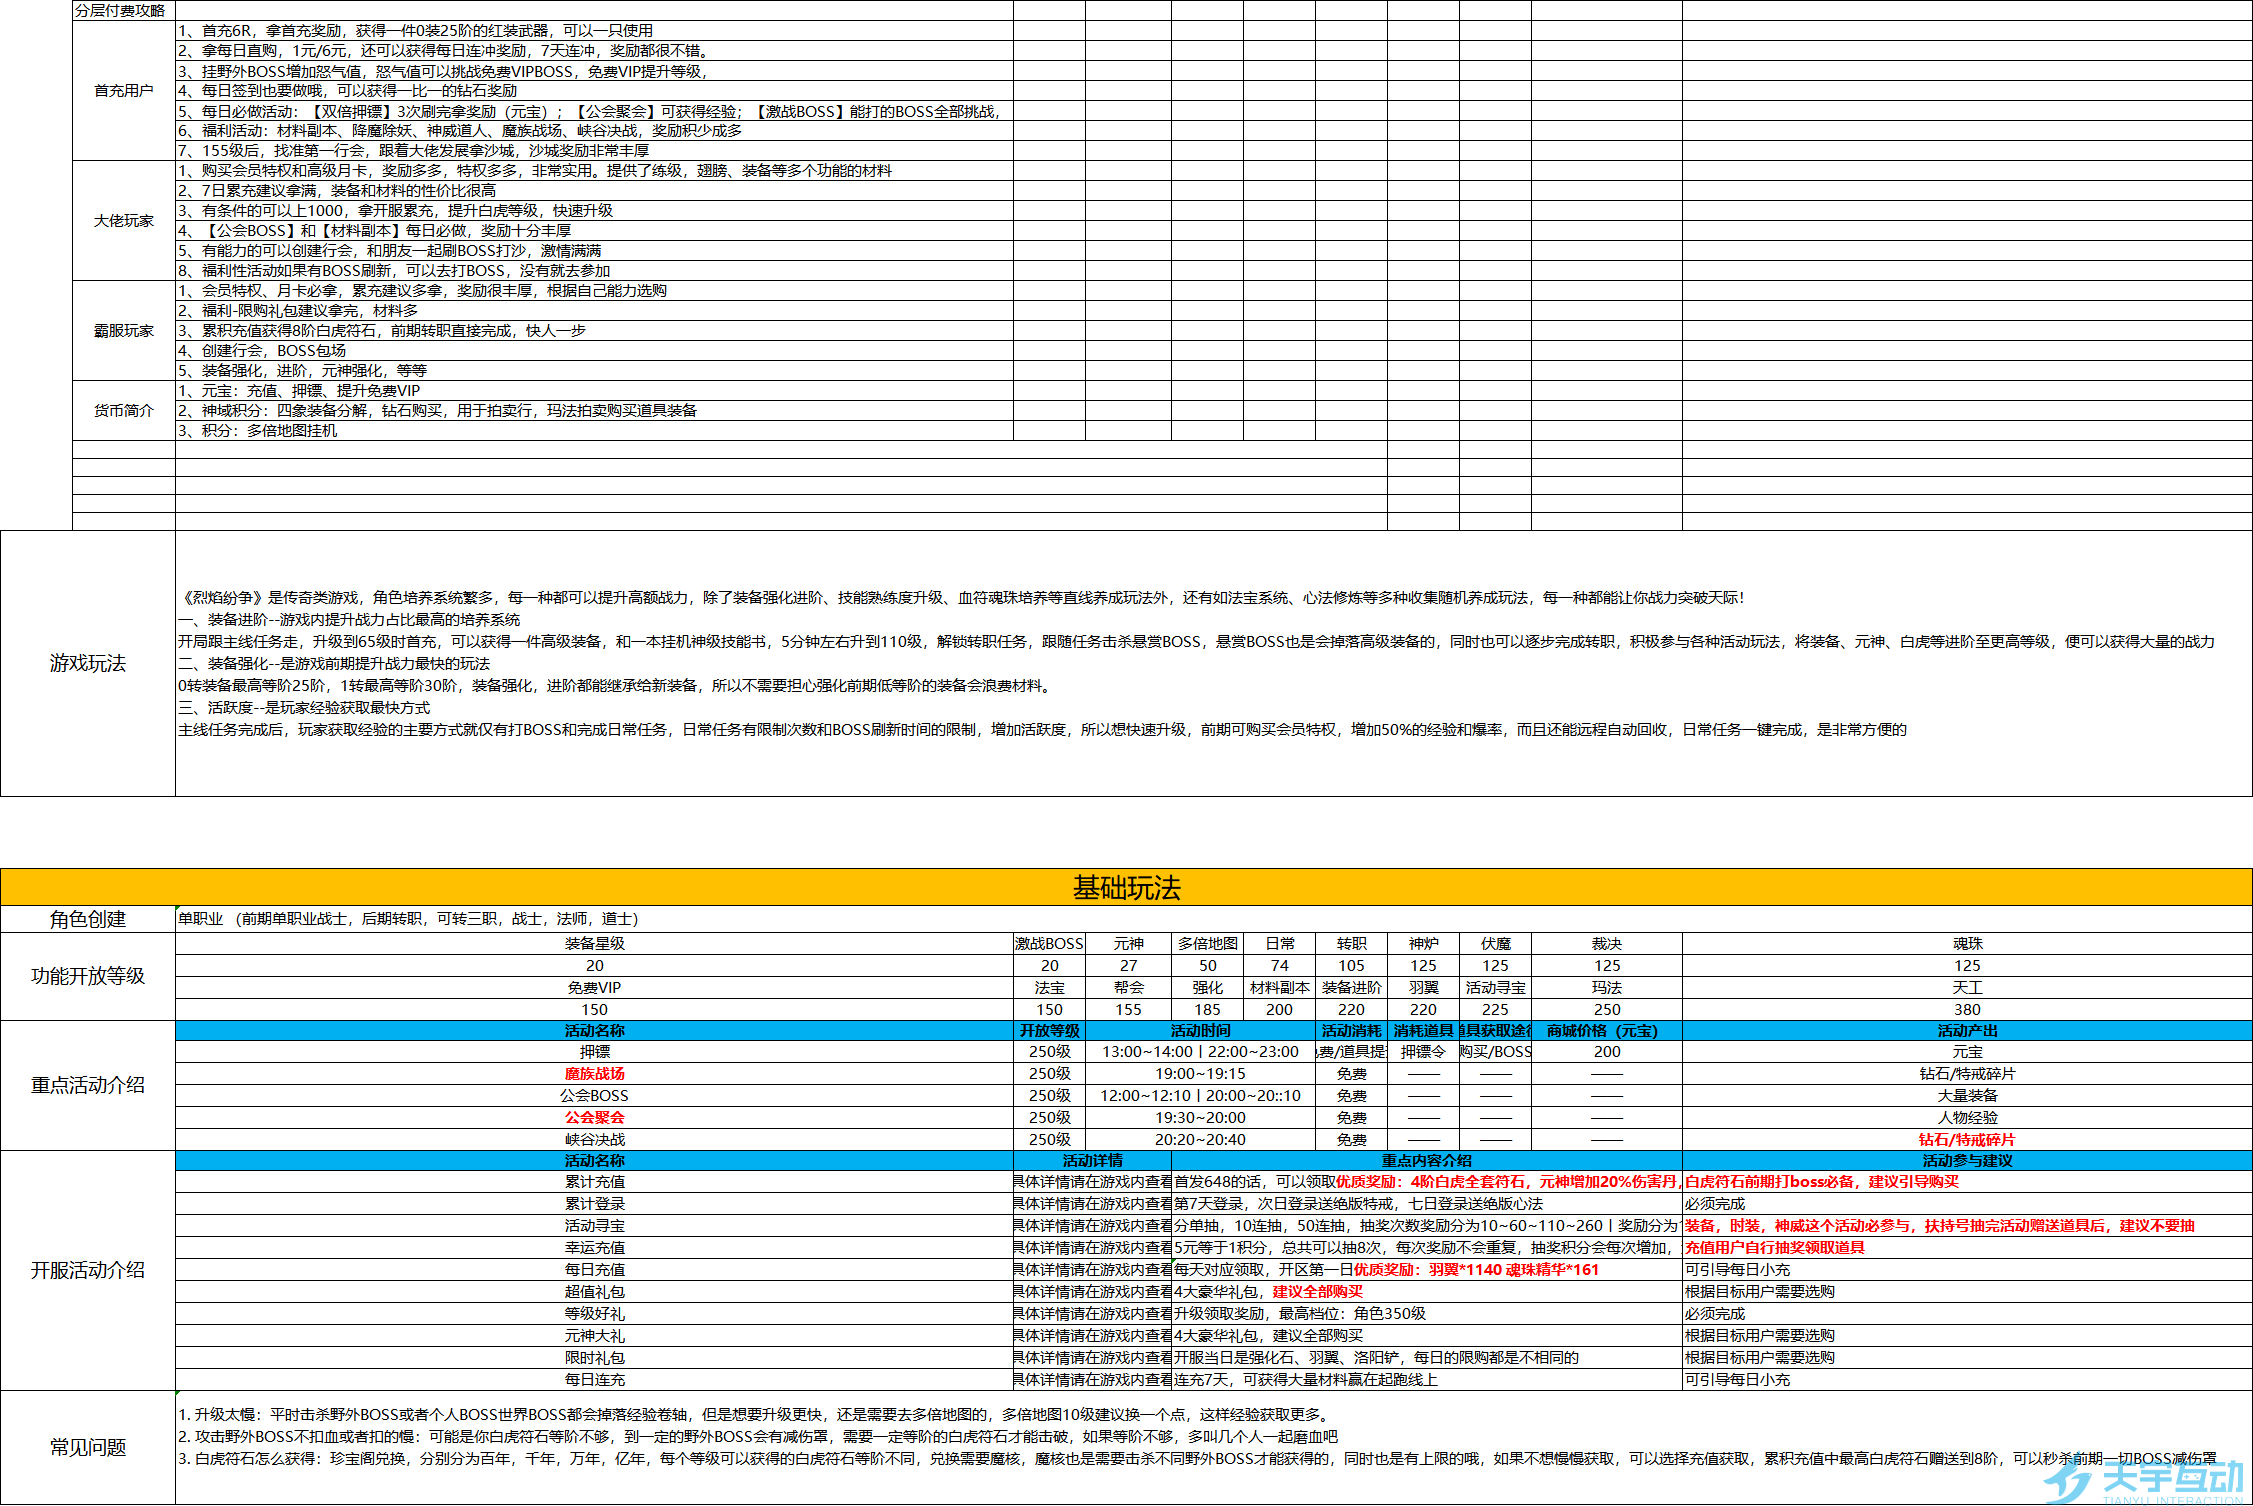Click the 天工 cell
The width and height of the screenshot is (2253, 1506).
point(1967,988)
